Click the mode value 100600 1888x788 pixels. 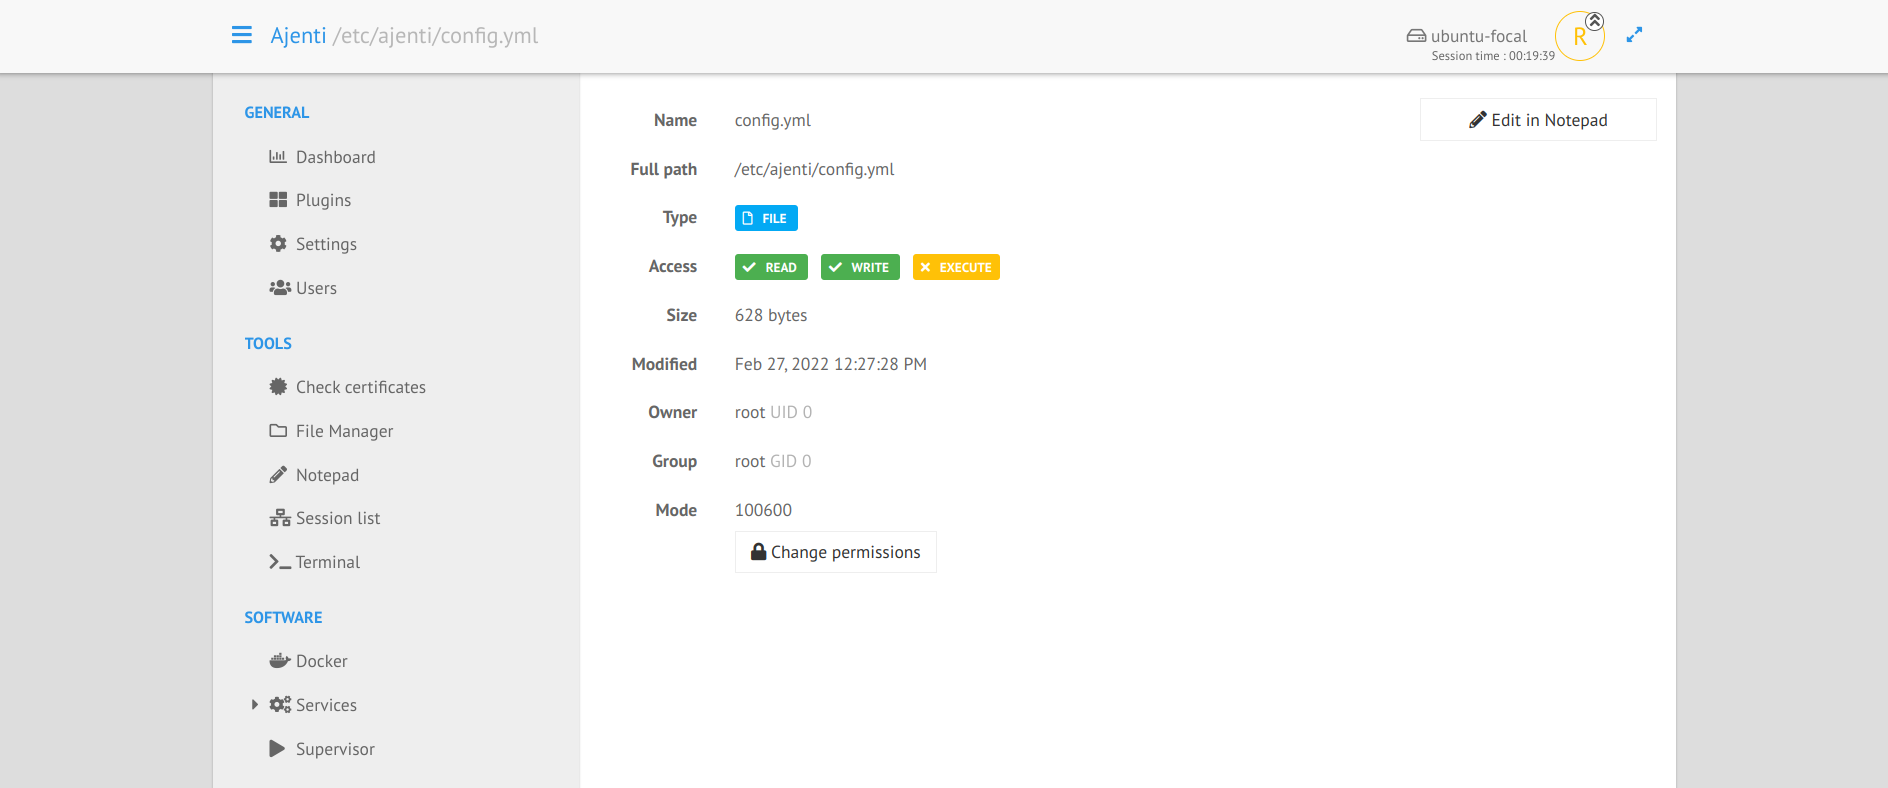(x=763, y=510)
